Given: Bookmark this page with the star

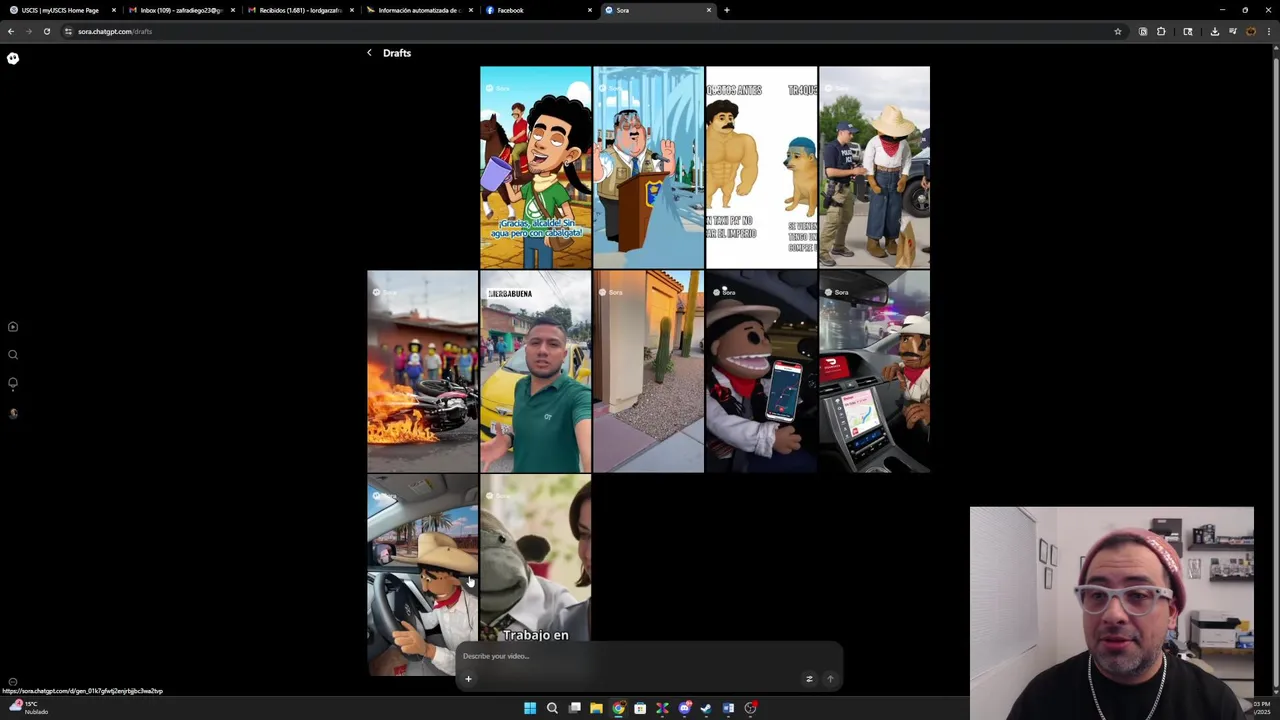Looking at the screenshot, I should click(x=1118, y=31).
